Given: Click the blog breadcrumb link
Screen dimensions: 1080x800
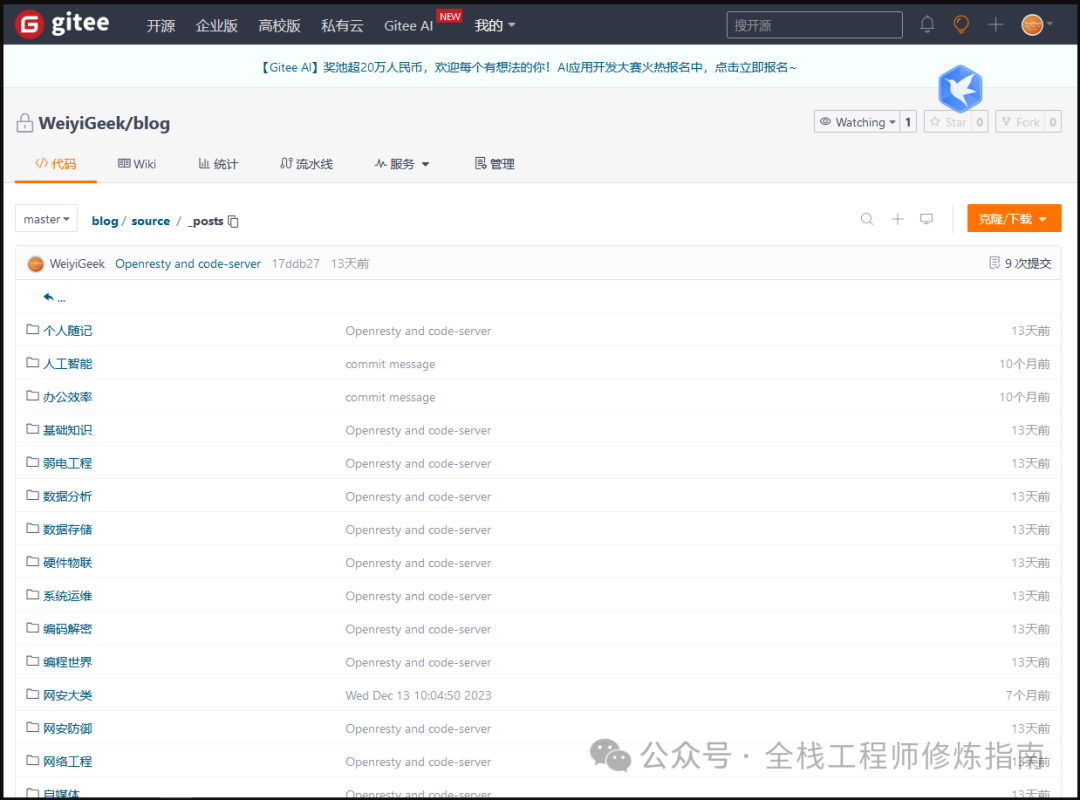Looking at the screenshot, I should pos(105,220).
